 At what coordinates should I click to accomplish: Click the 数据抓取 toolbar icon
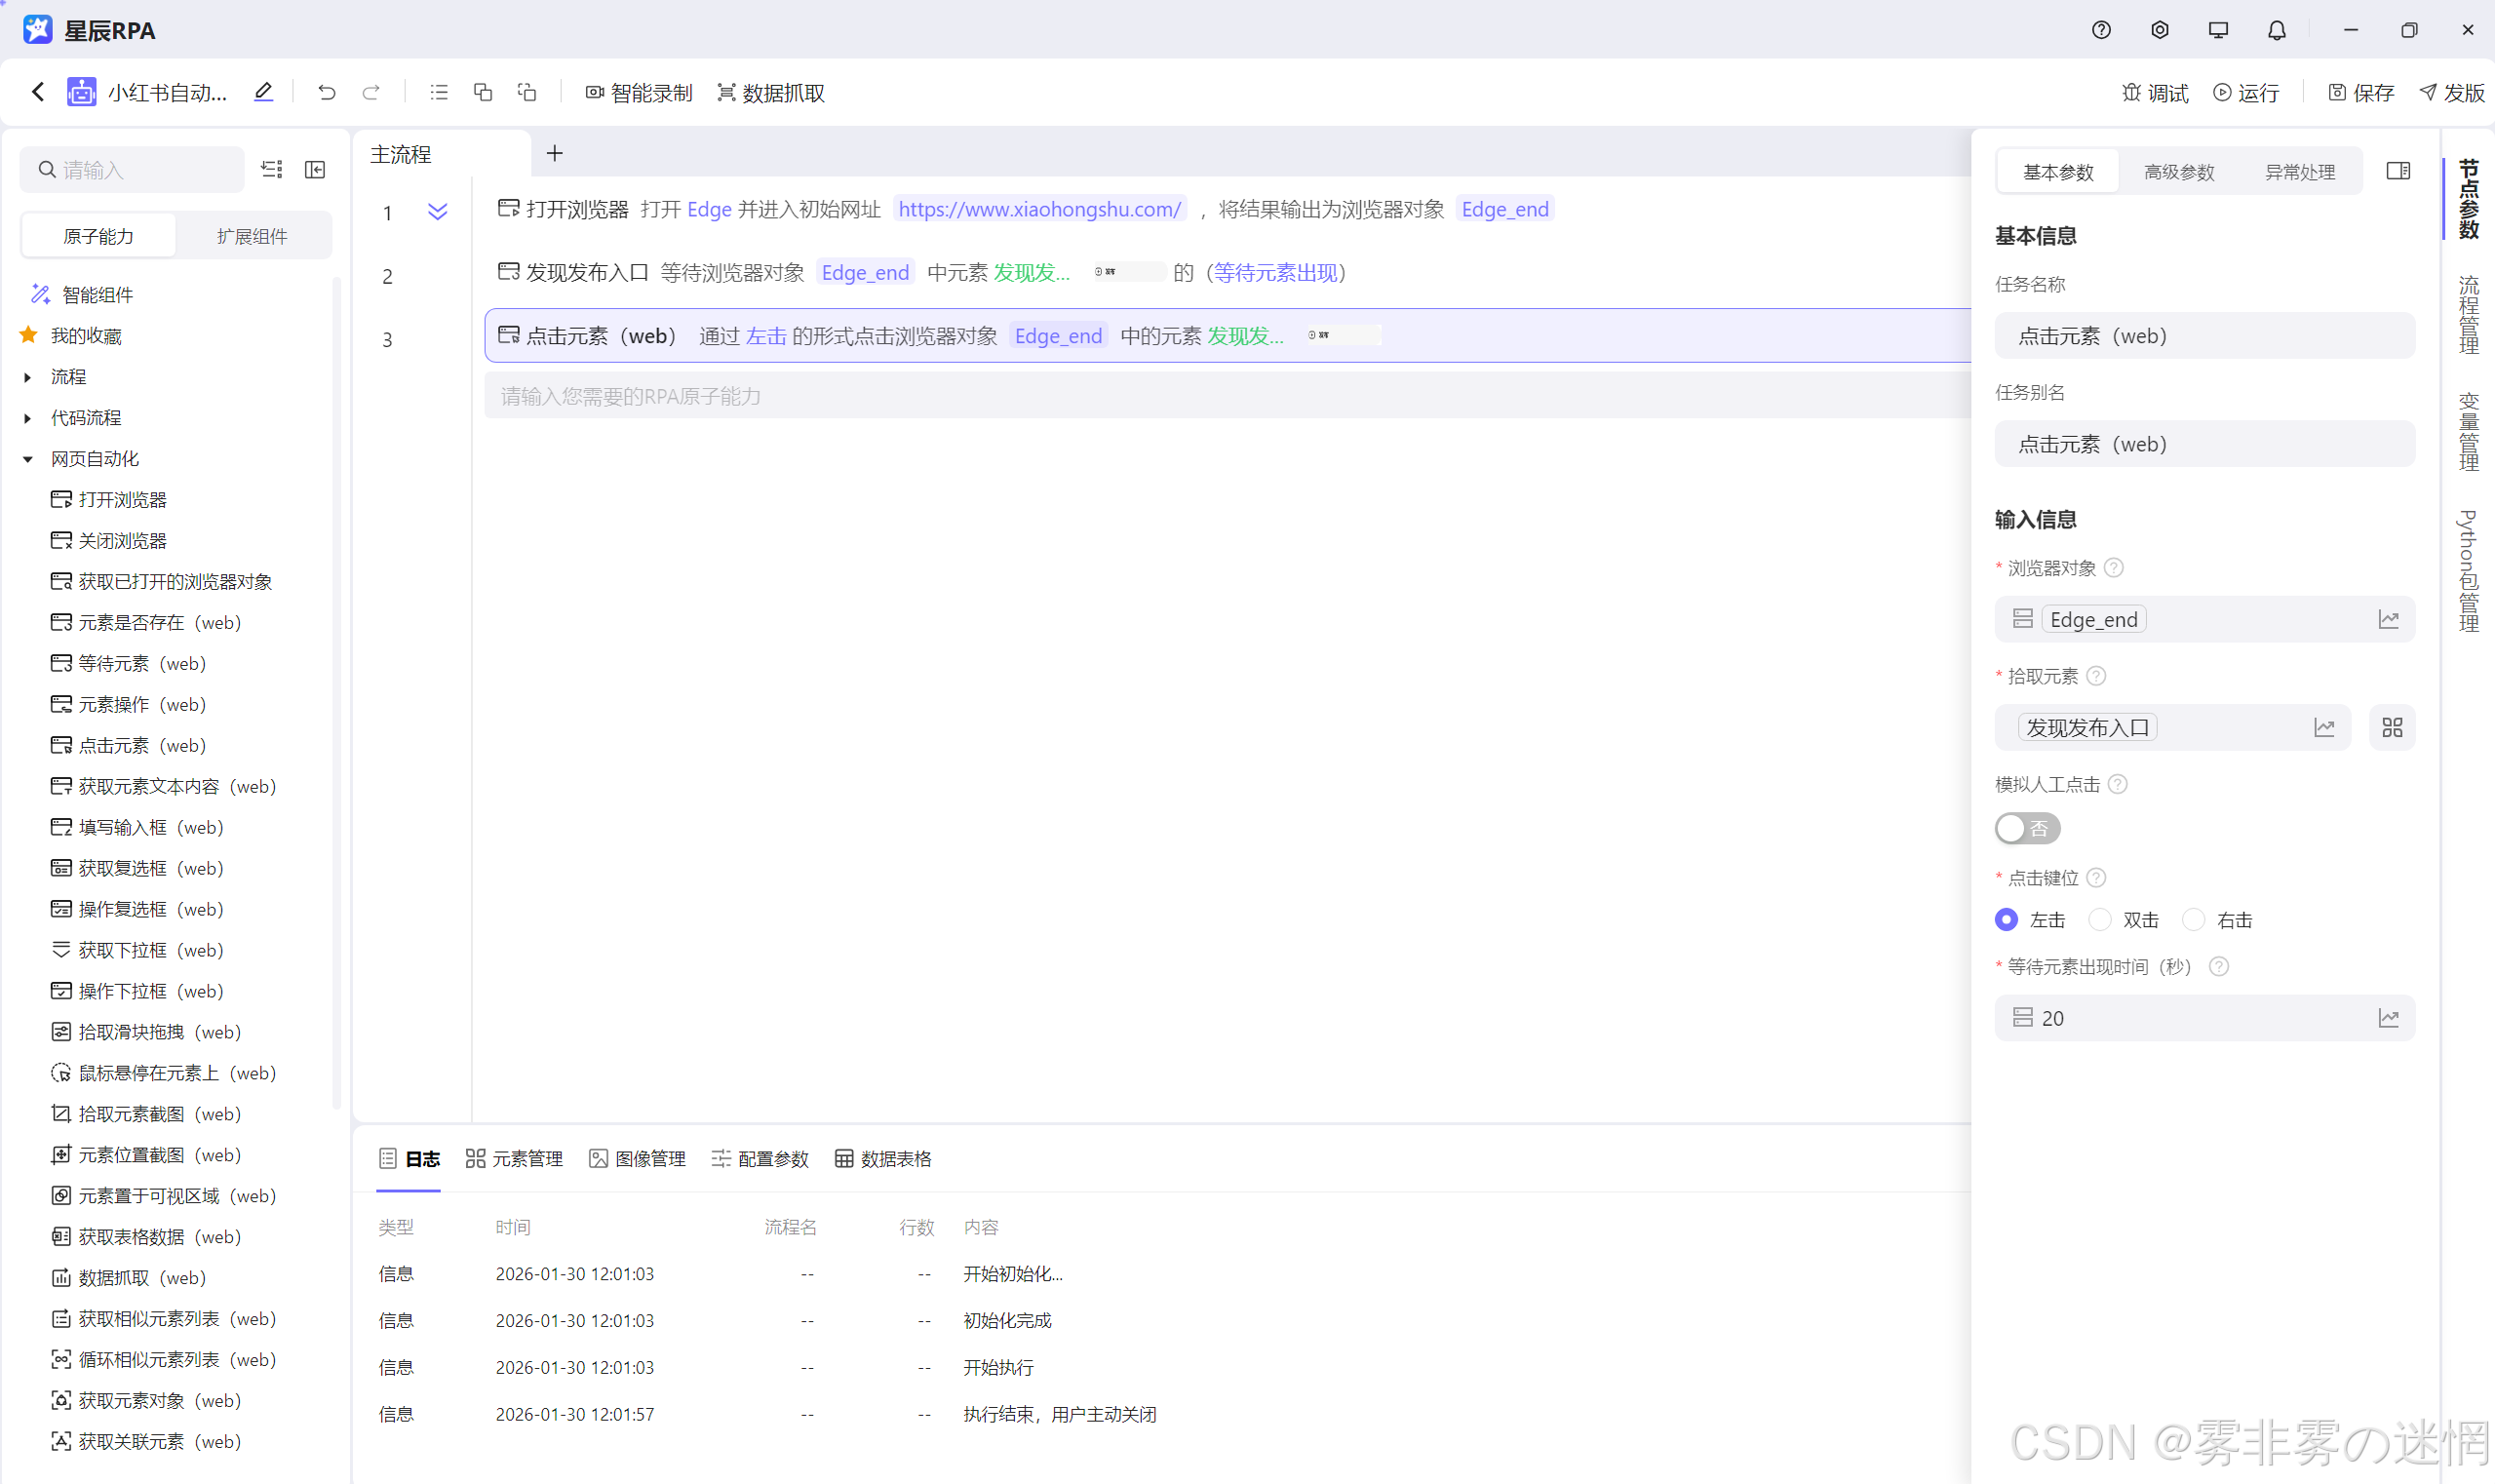[x=727, y=92]
